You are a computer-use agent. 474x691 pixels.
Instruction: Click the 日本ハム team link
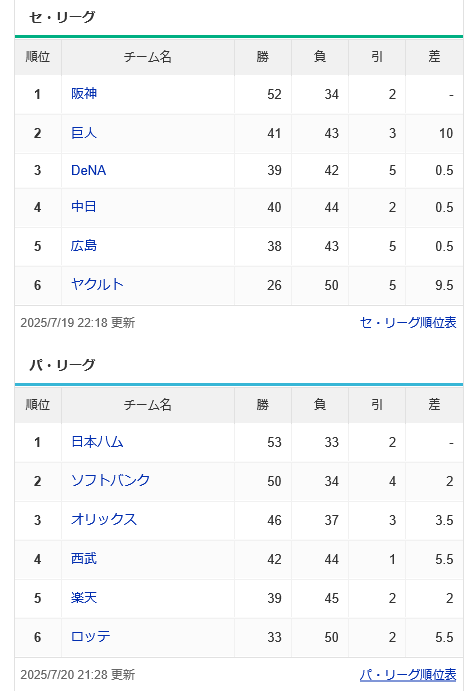tap(97, 442)
